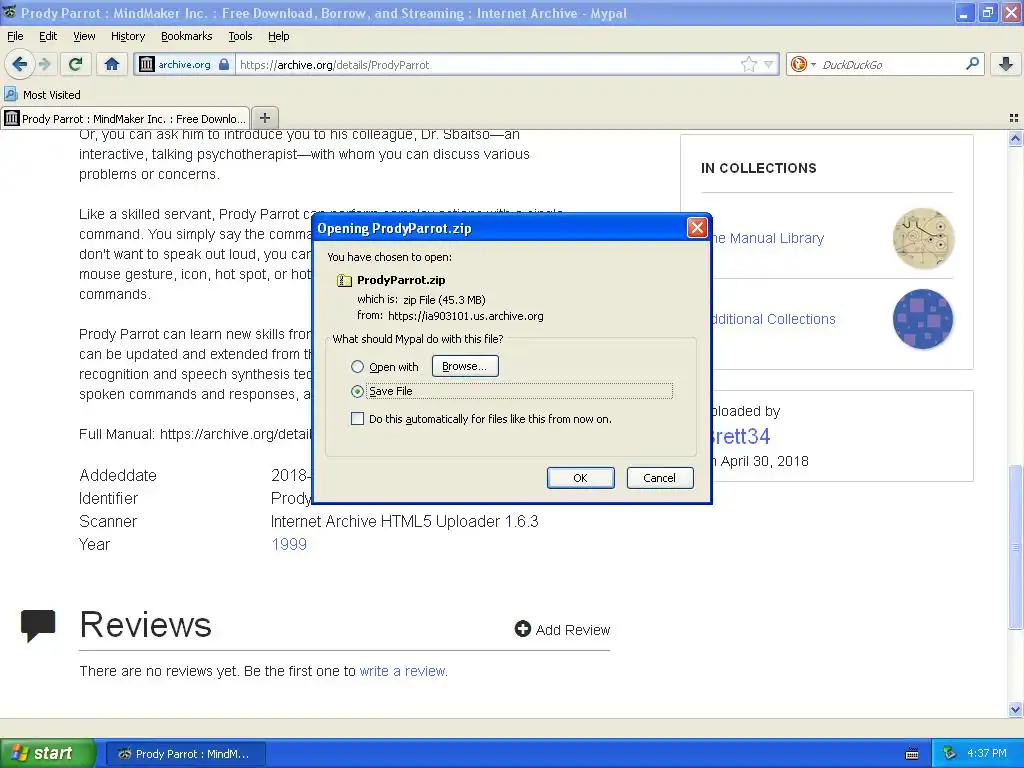Click the 4:37 PM taskbar clock
This screenshot has width=1024, height=768.
pyautogui.click(x=987, y=753)
